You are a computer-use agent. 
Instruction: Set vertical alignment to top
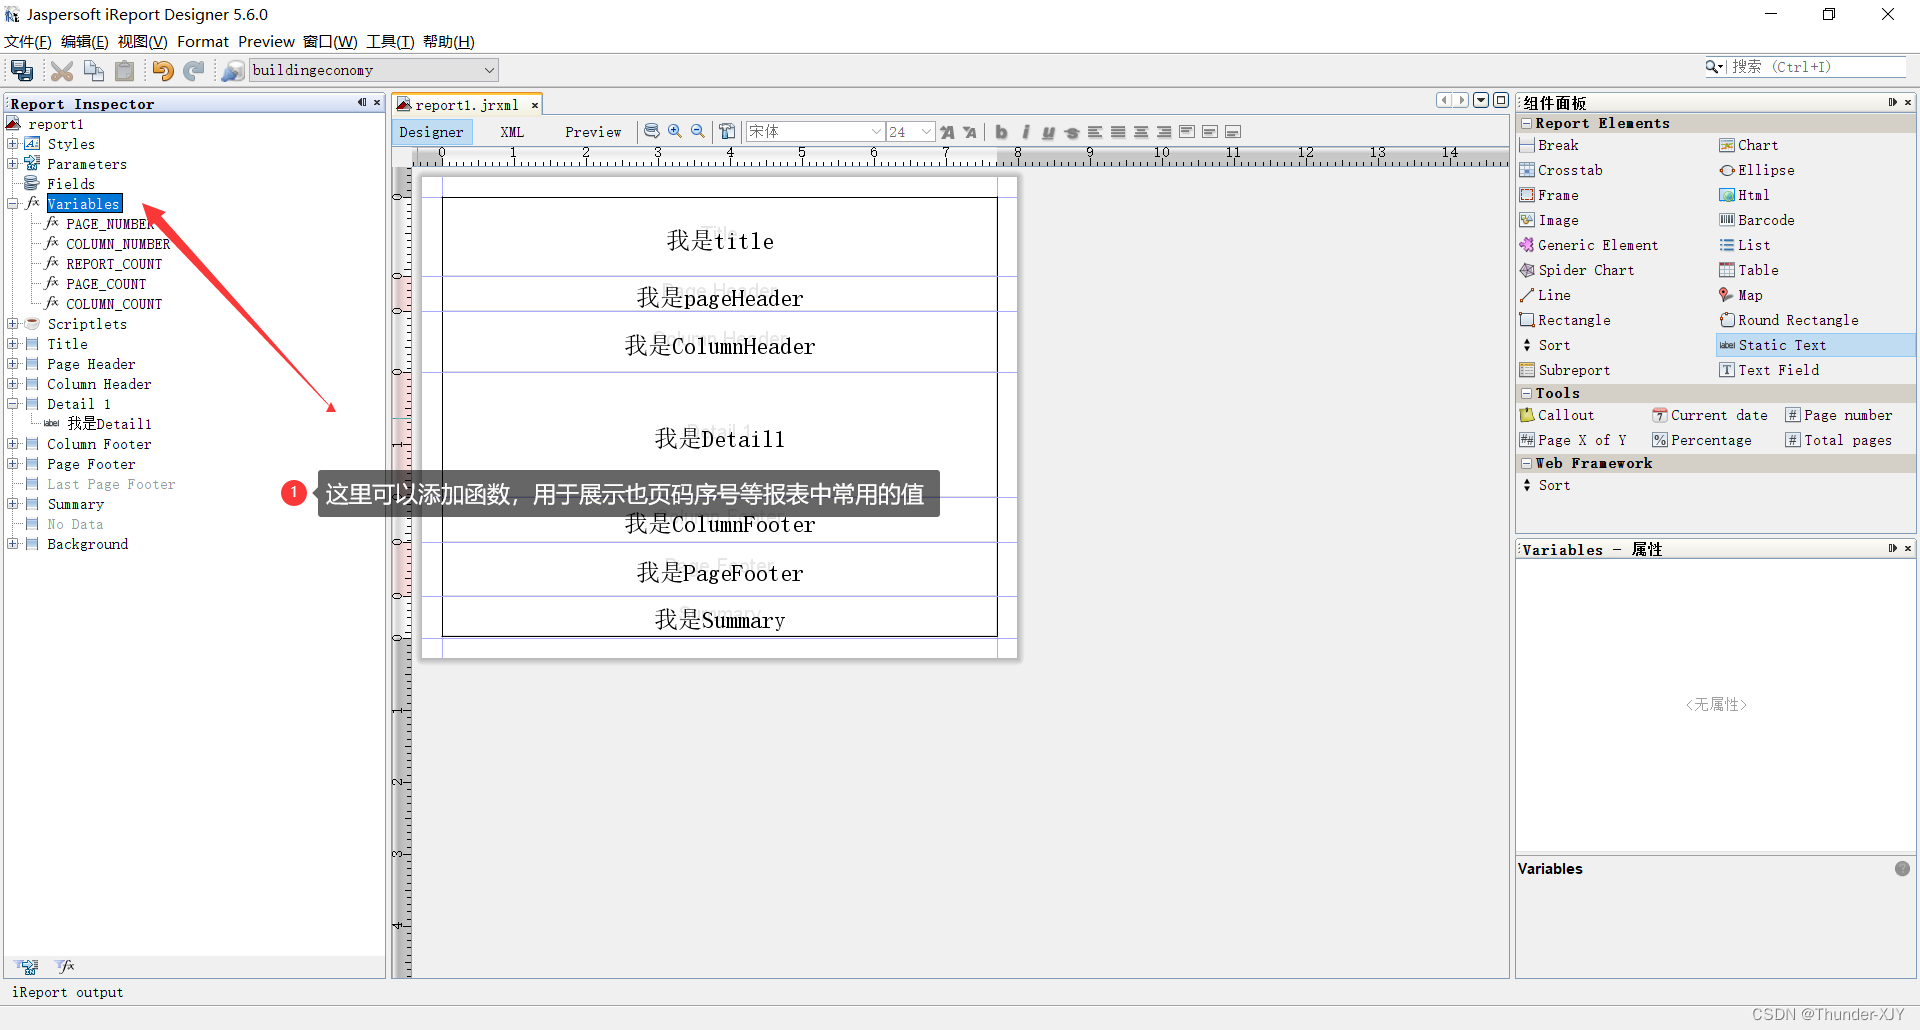pos(1187,131)
